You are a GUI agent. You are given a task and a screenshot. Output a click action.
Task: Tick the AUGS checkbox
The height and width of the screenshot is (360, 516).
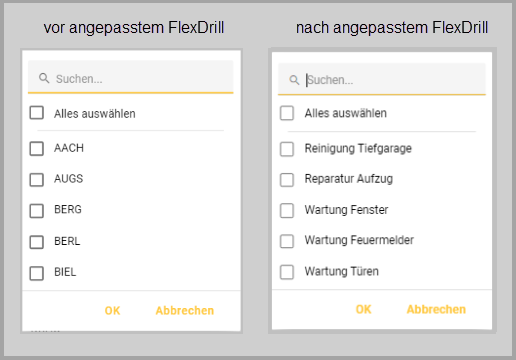point(37,180)
